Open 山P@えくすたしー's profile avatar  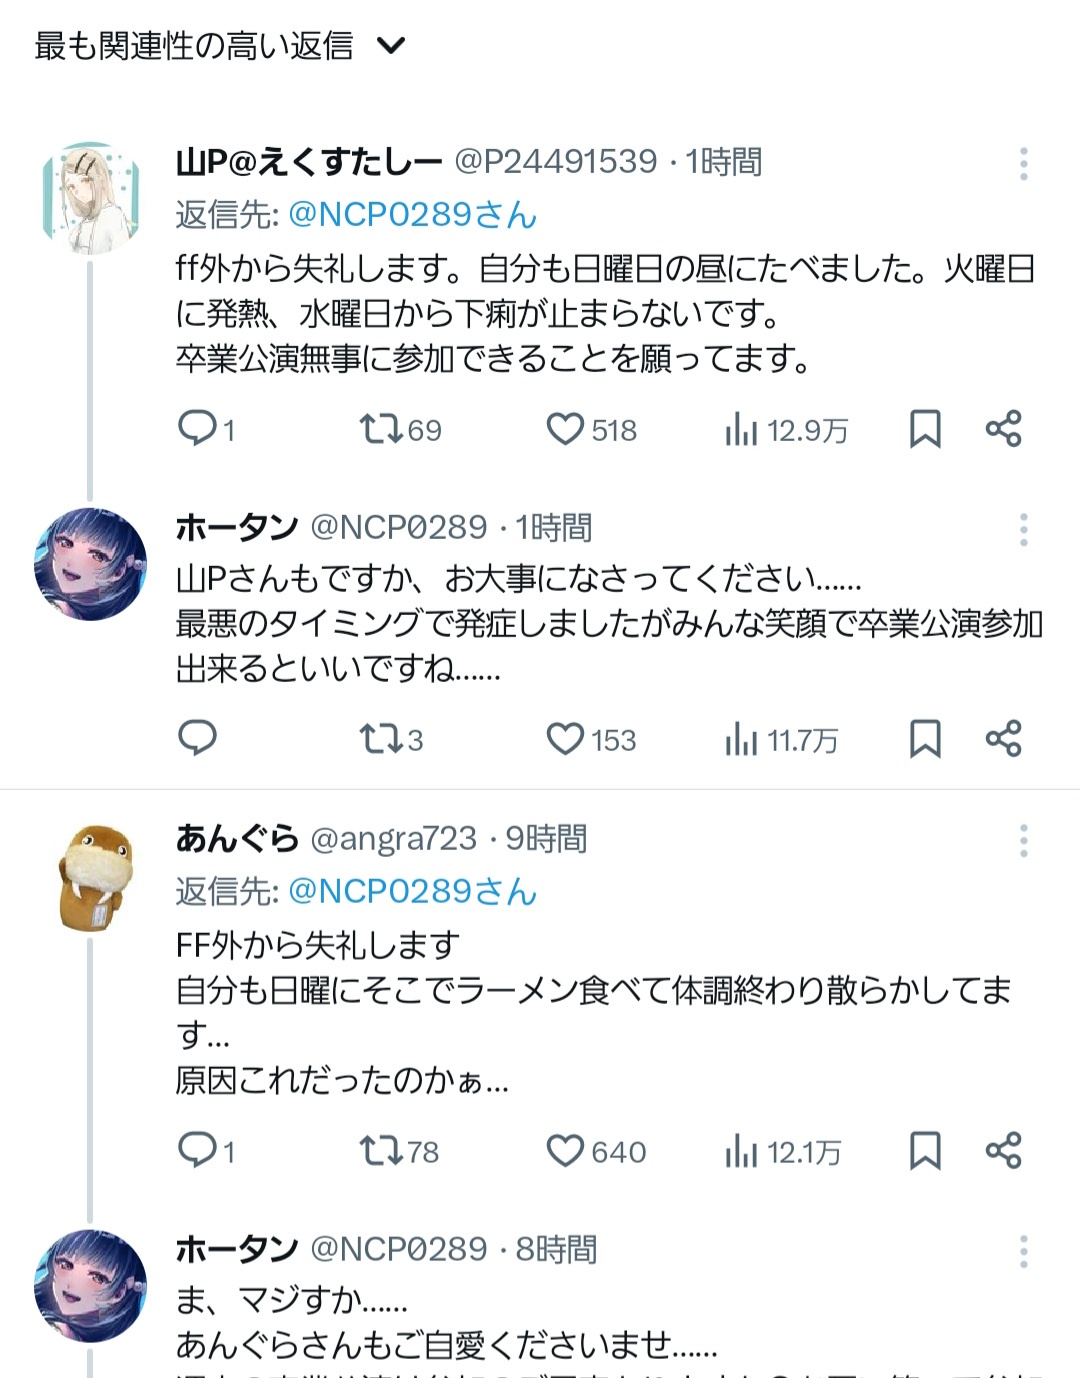(x=91, y=198)
